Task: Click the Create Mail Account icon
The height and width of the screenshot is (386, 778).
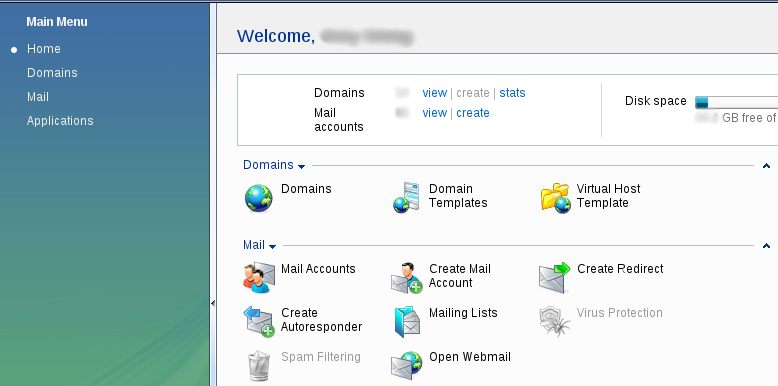Action: tap(407, 278)
